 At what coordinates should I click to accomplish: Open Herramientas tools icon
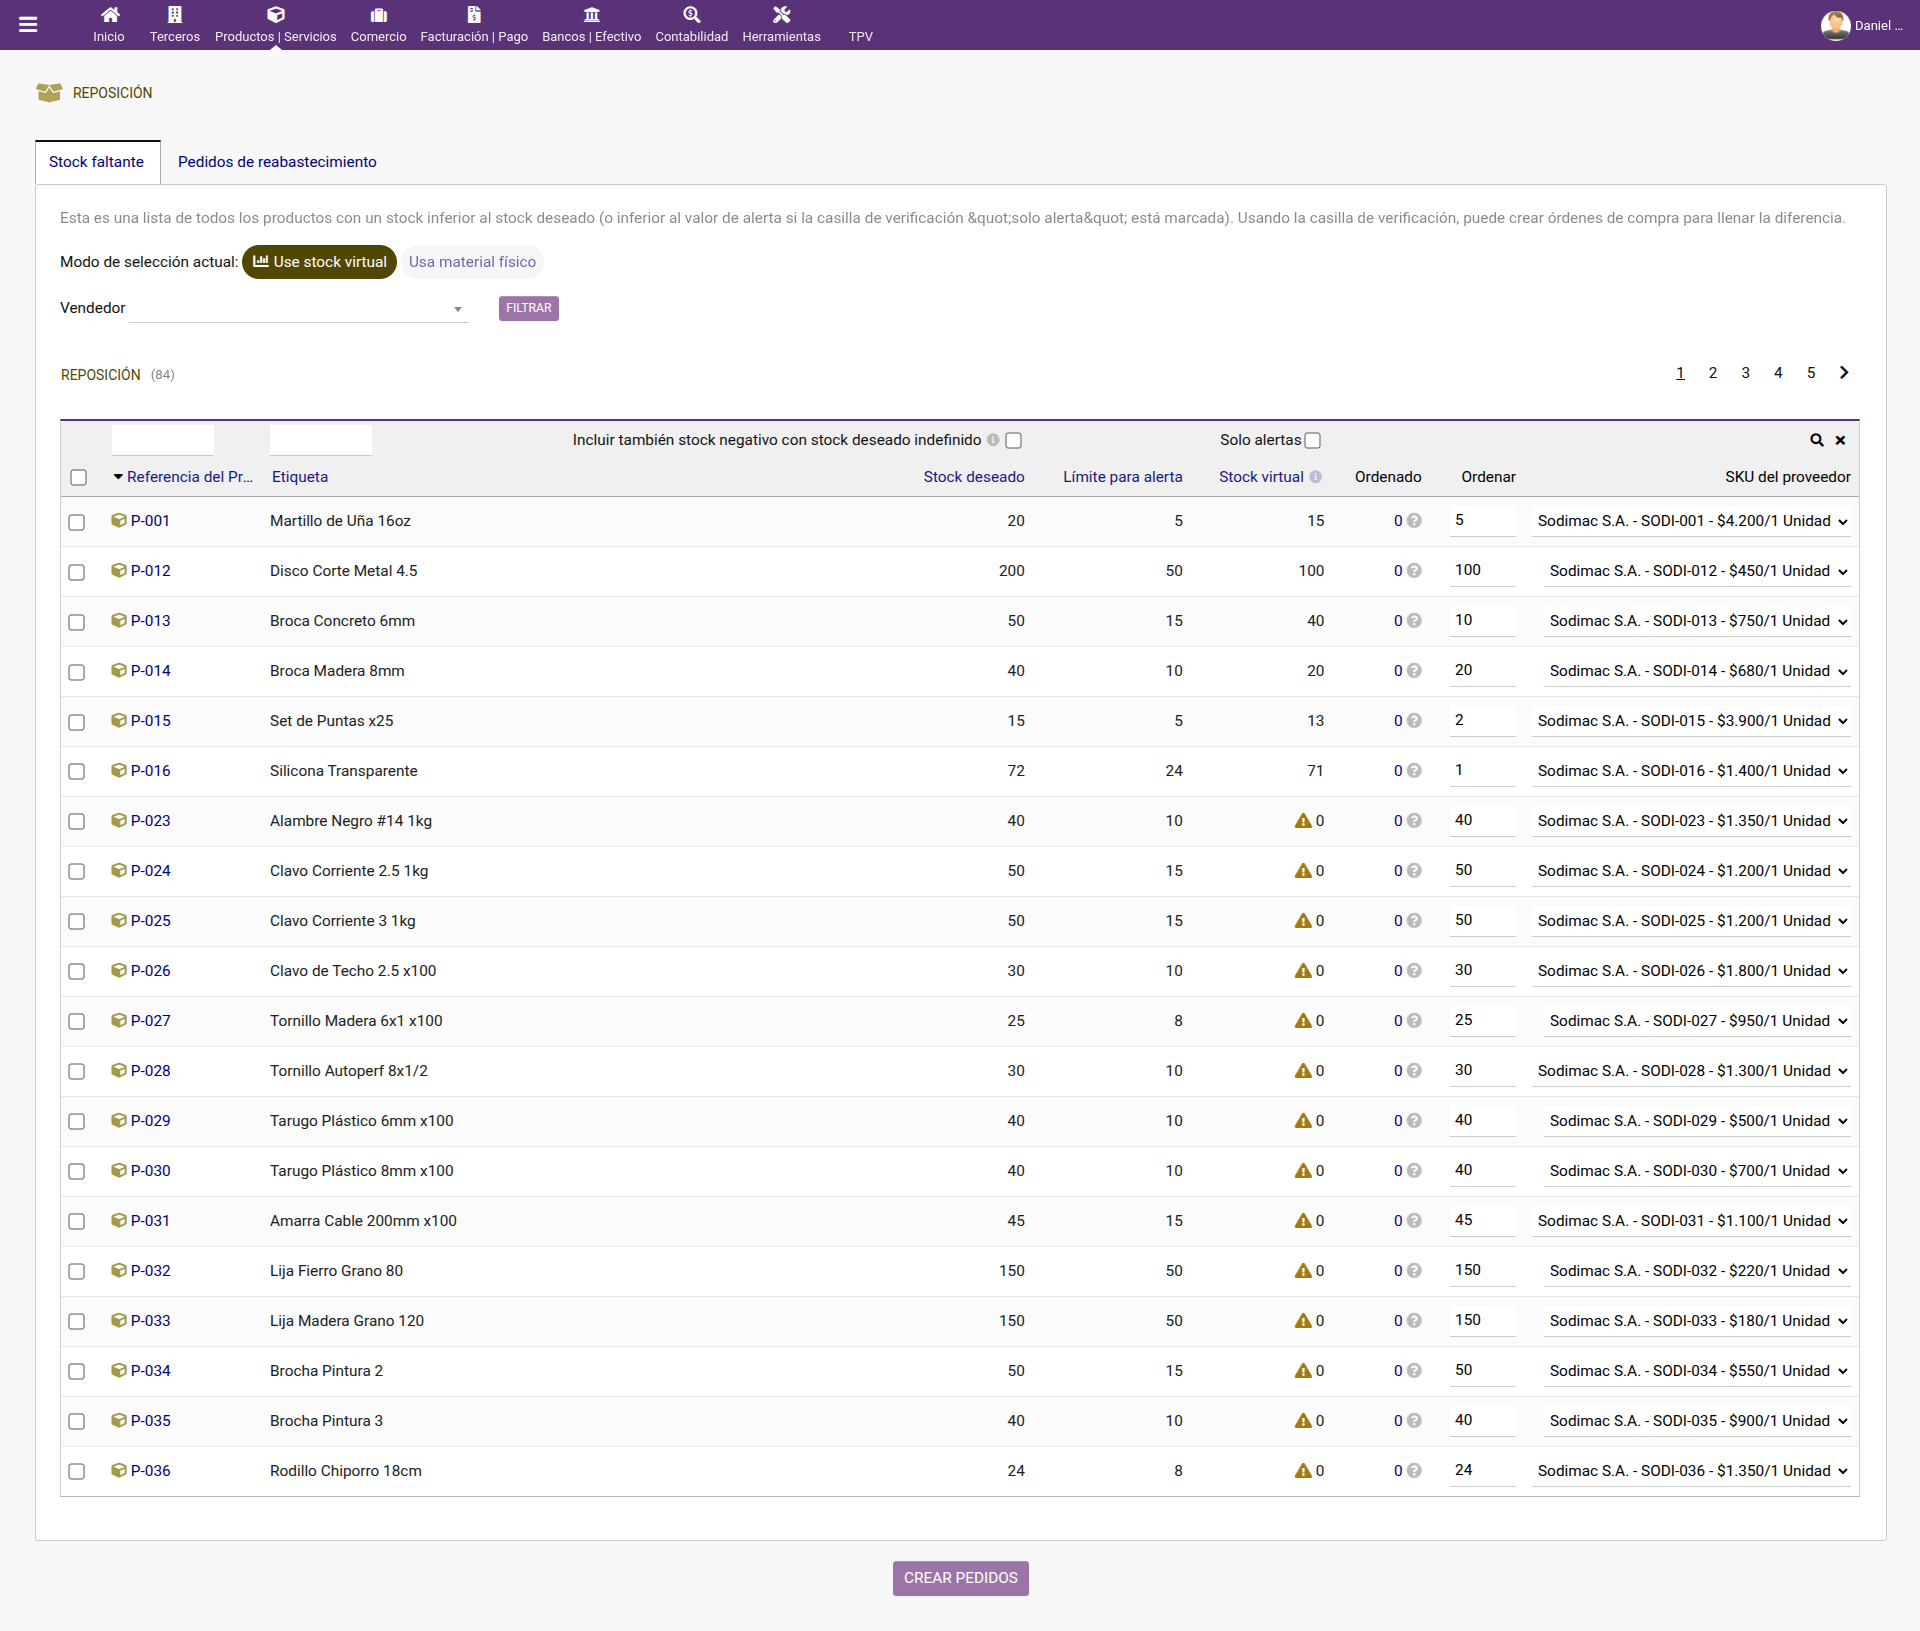[782, 15]
